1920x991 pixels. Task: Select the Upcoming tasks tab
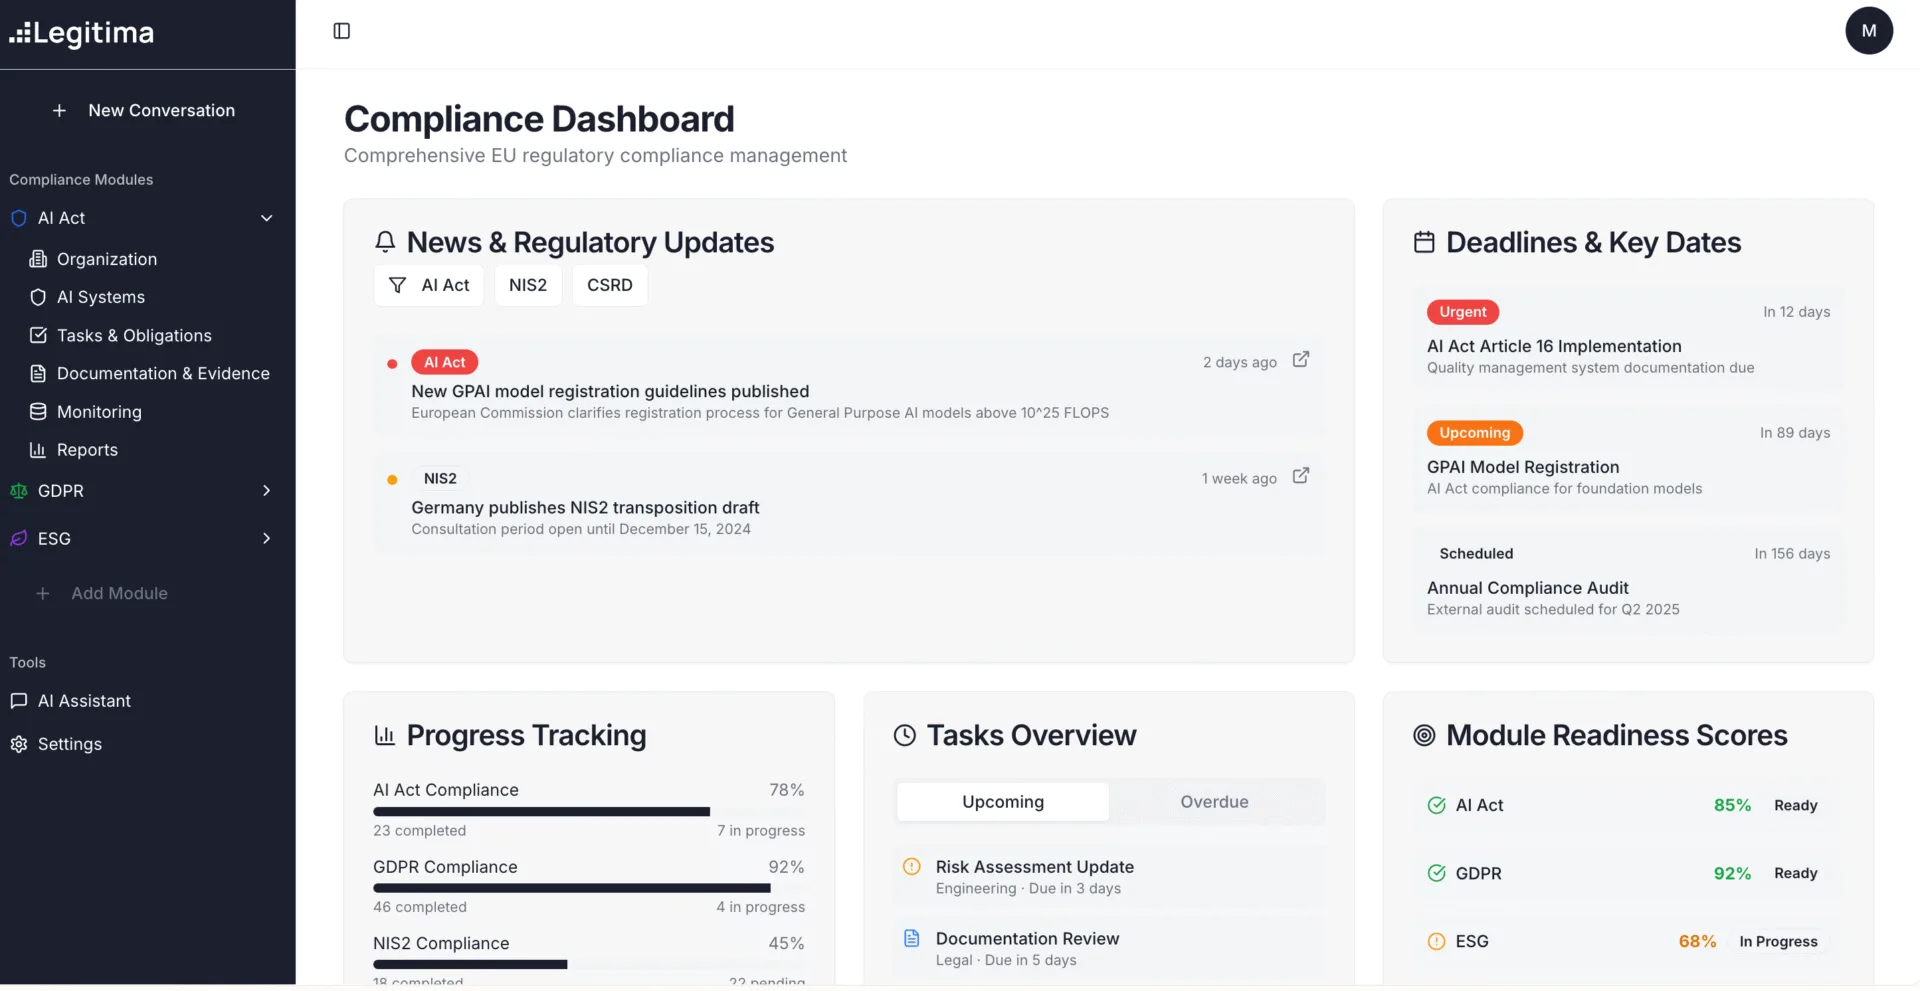click(1002, 802)
